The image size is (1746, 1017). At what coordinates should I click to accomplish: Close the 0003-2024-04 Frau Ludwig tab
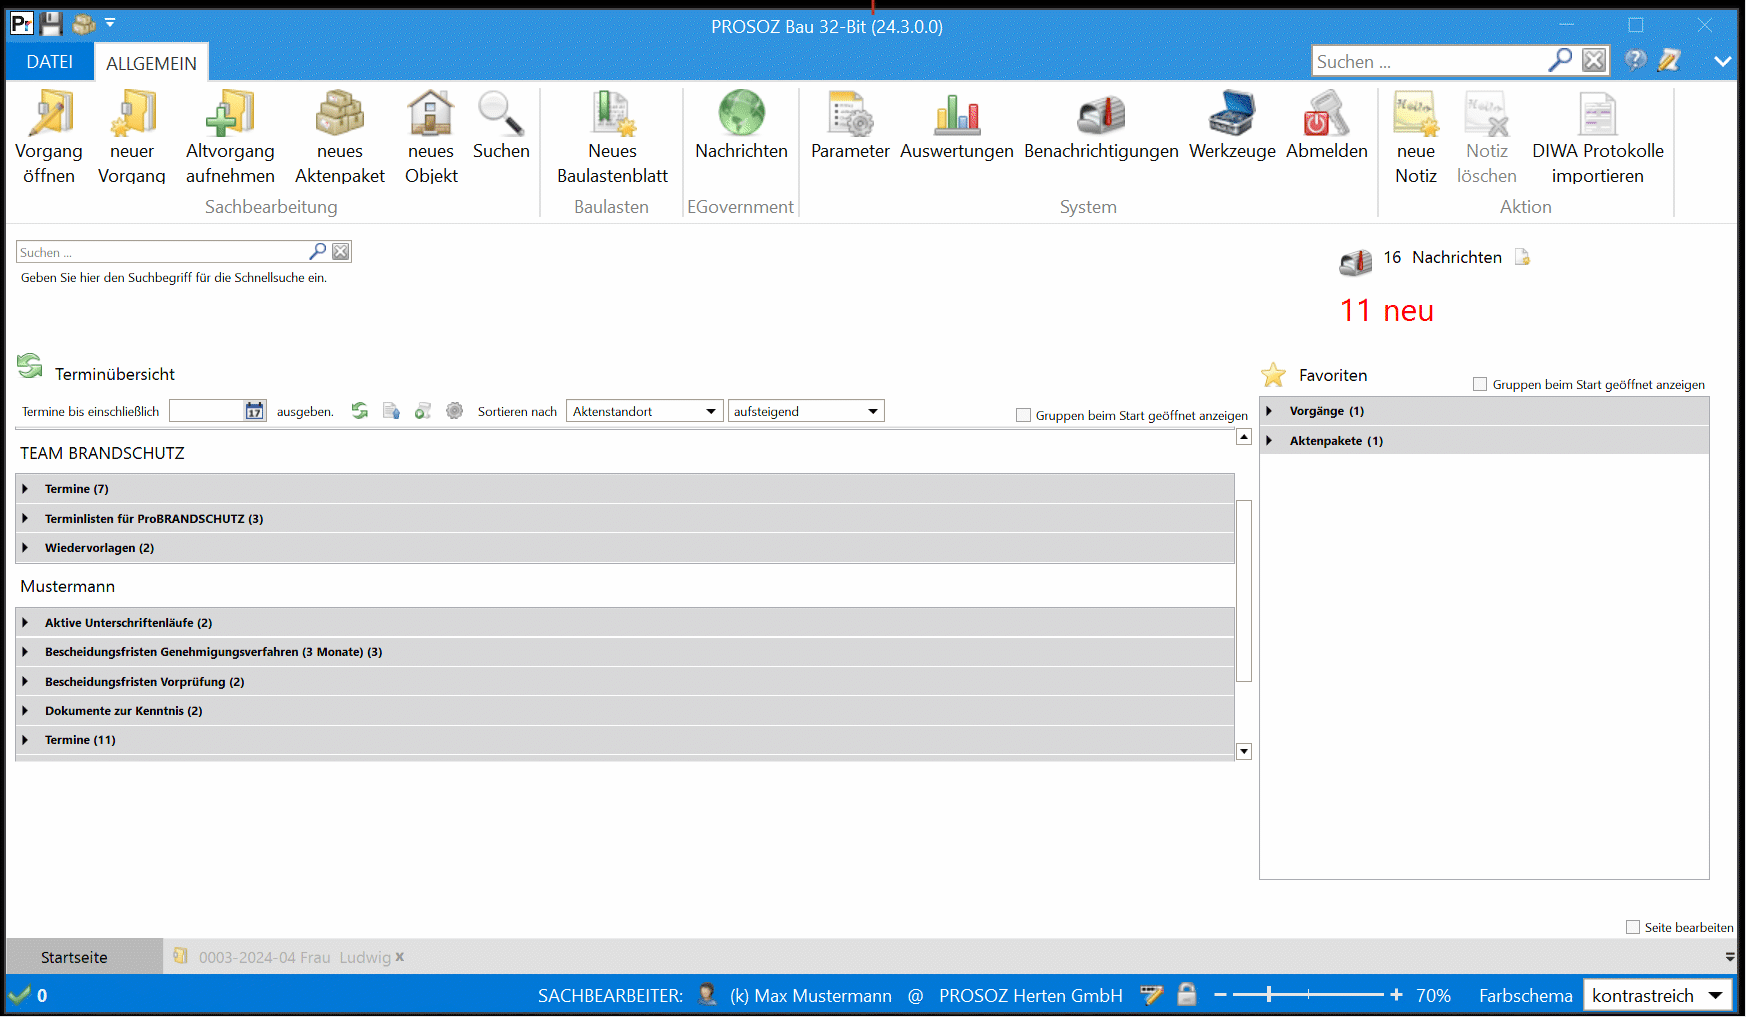coord(400,957)
